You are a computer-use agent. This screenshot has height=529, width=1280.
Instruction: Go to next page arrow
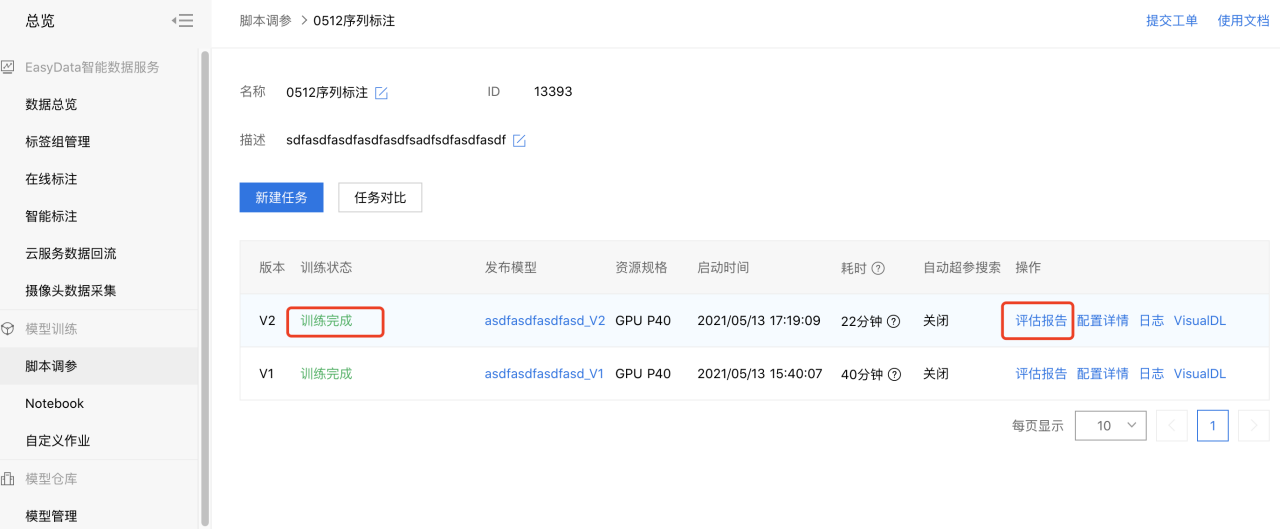click(1254, 425)
